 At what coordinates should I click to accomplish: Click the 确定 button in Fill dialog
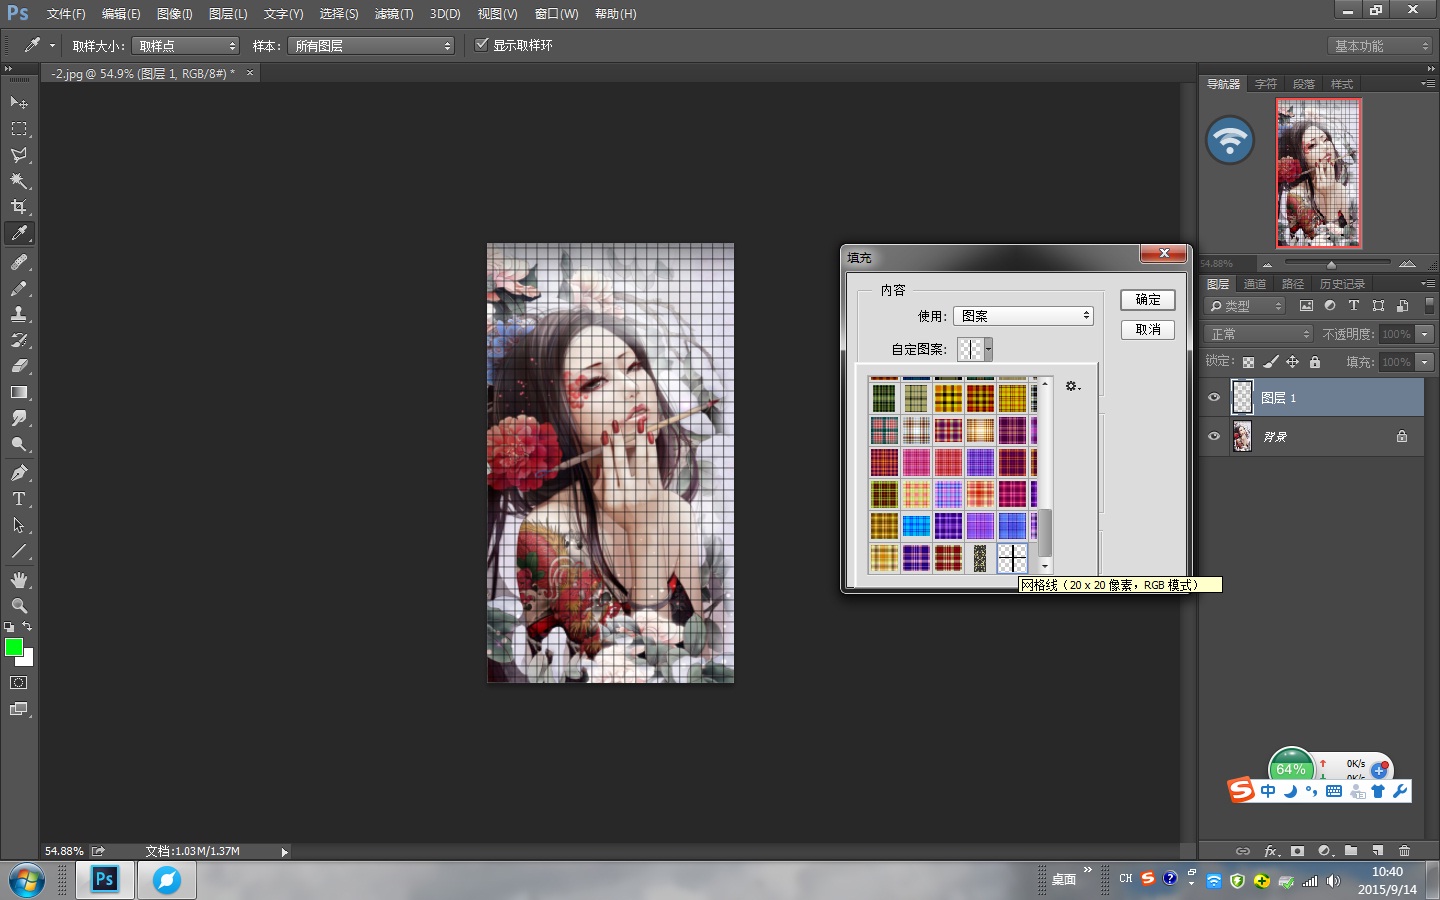(x=1148, y=300)
